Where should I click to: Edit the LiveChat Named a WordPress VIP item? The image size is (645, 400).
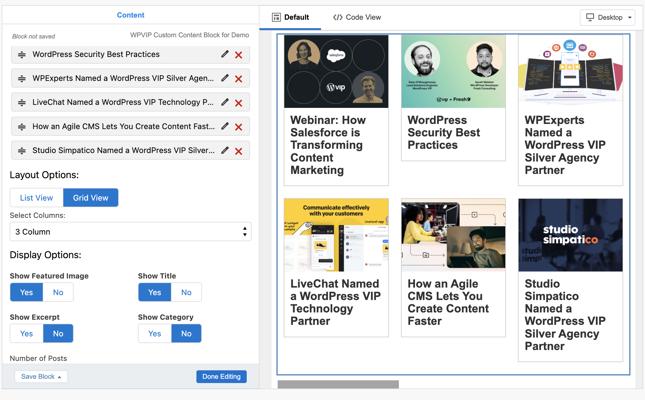[225, 102]
